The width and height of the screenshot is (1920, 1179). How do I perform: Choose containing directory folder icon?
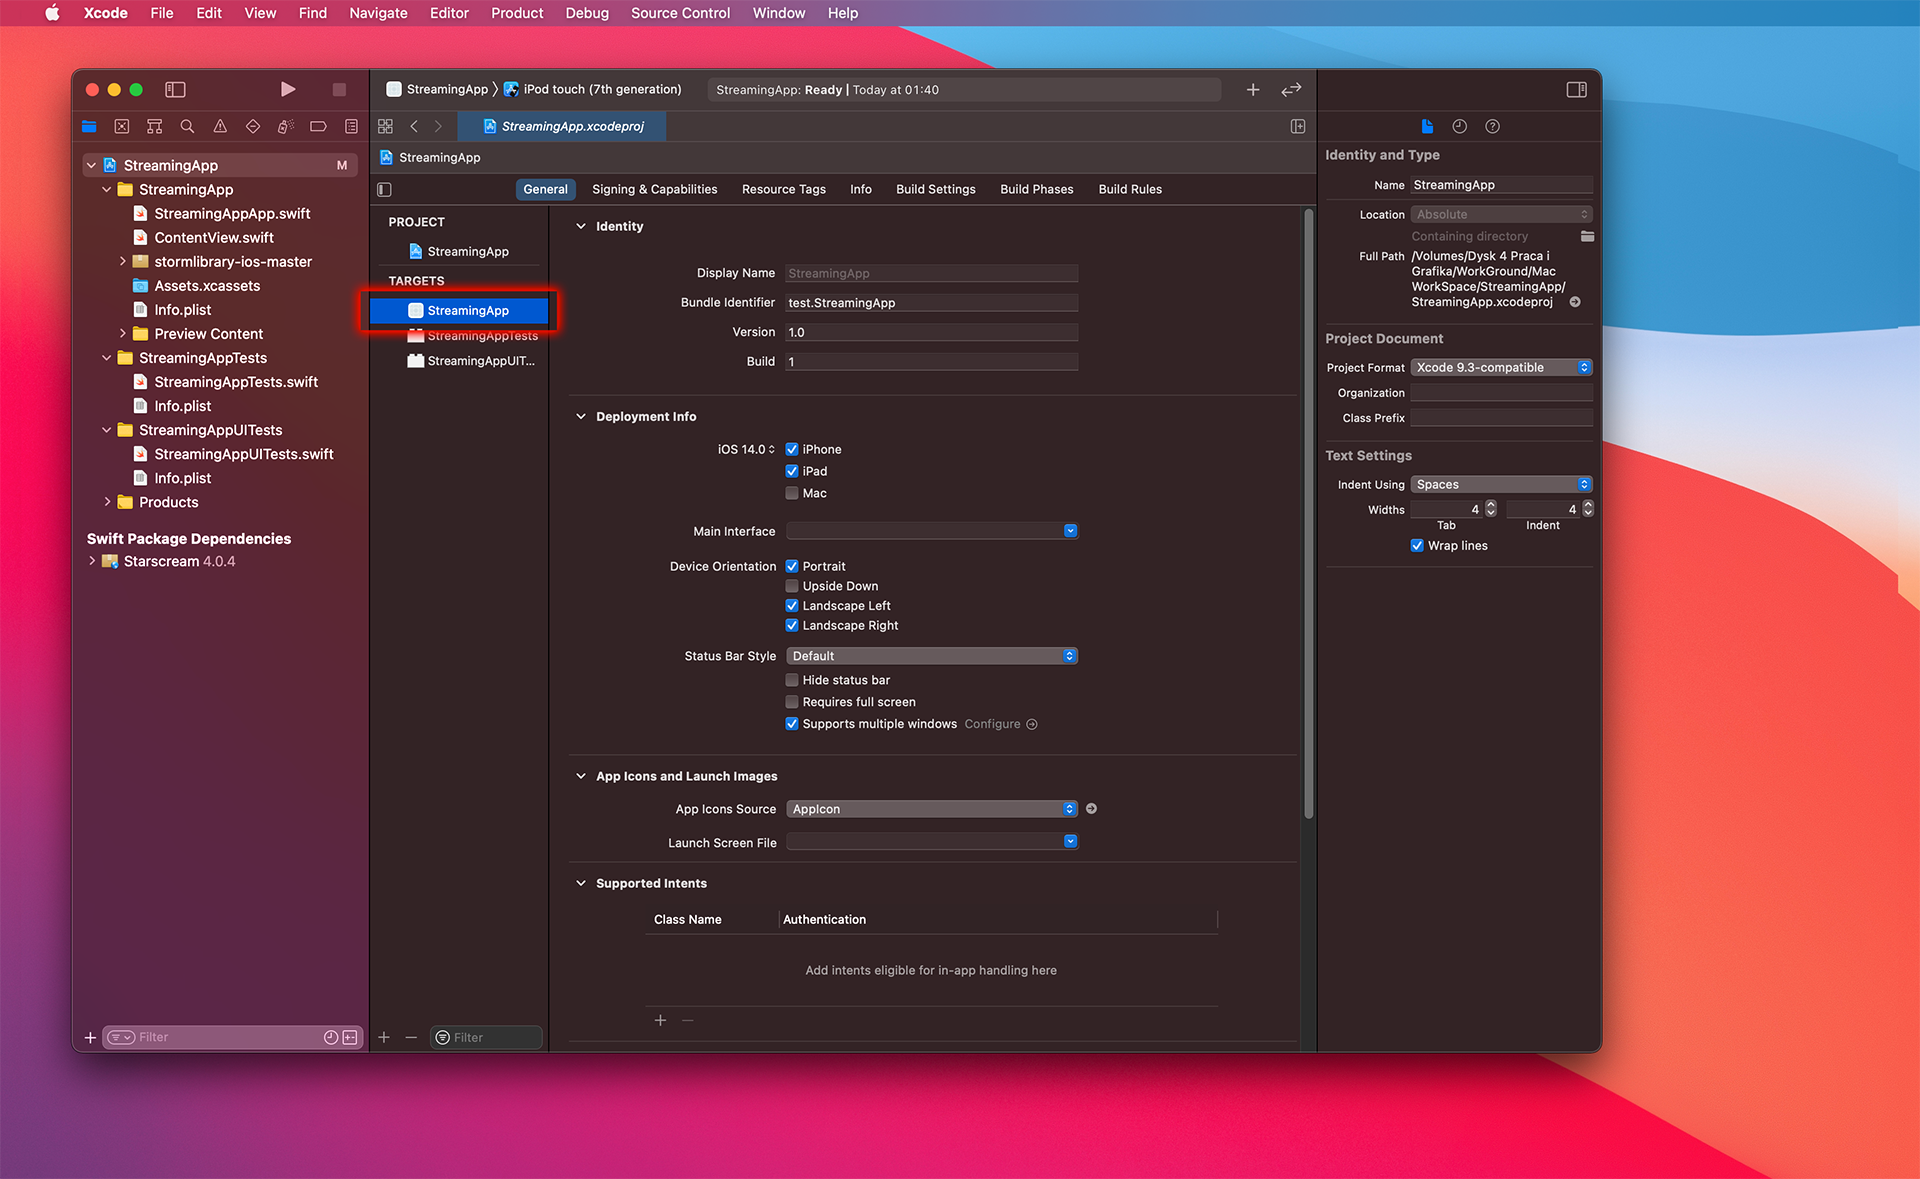pyautogui.click(x=1587, y=236)
